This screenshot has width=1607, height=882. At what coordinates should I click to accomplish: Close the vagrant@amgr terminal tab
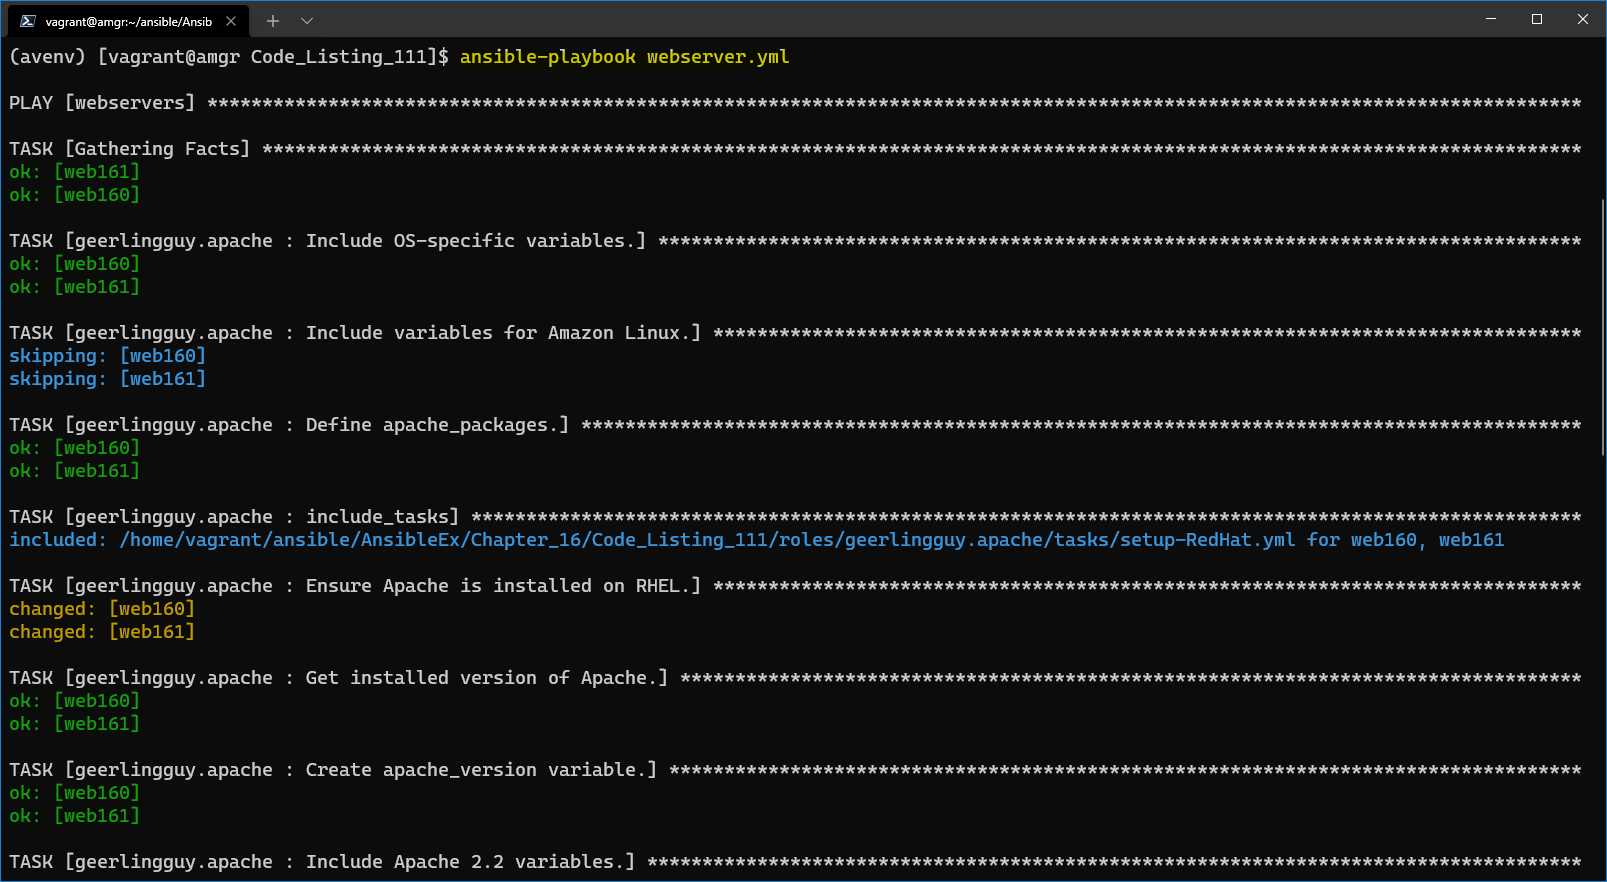[231, 21]
